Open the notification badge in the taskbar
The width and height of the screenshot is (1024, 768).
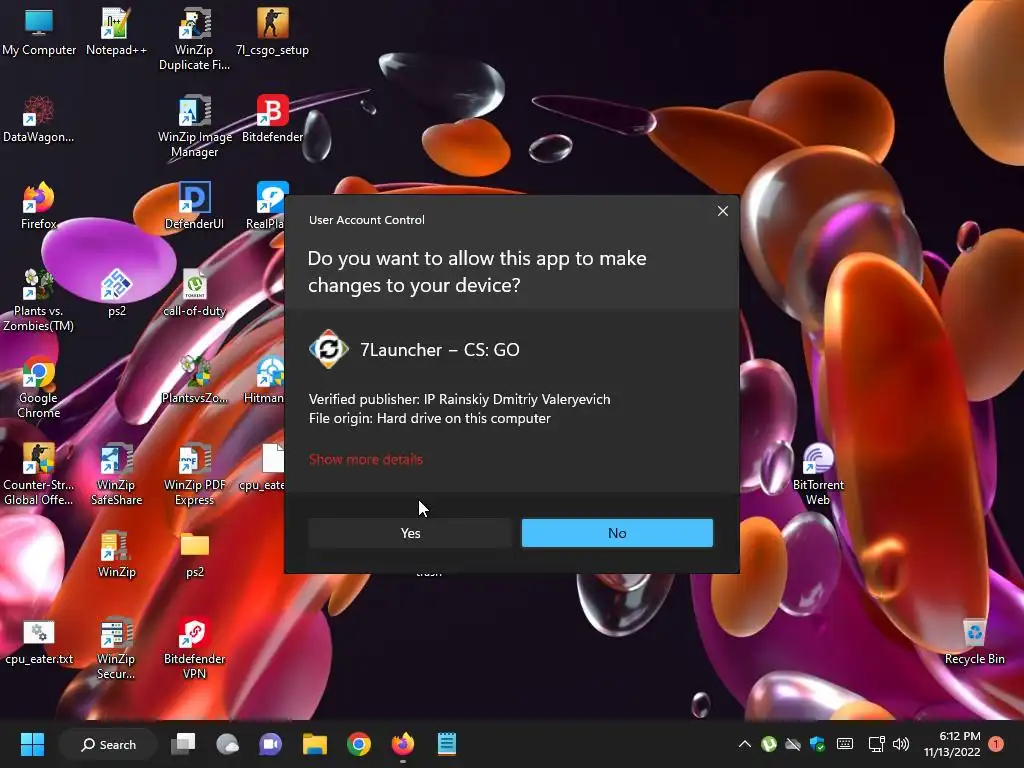tap(996, 744)
